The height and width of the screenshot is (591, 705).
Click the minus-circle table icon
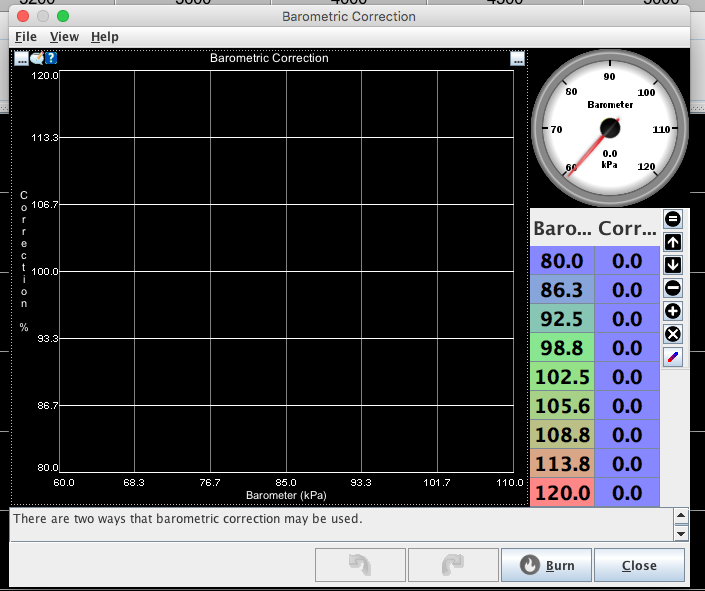(x=673, y=288)
